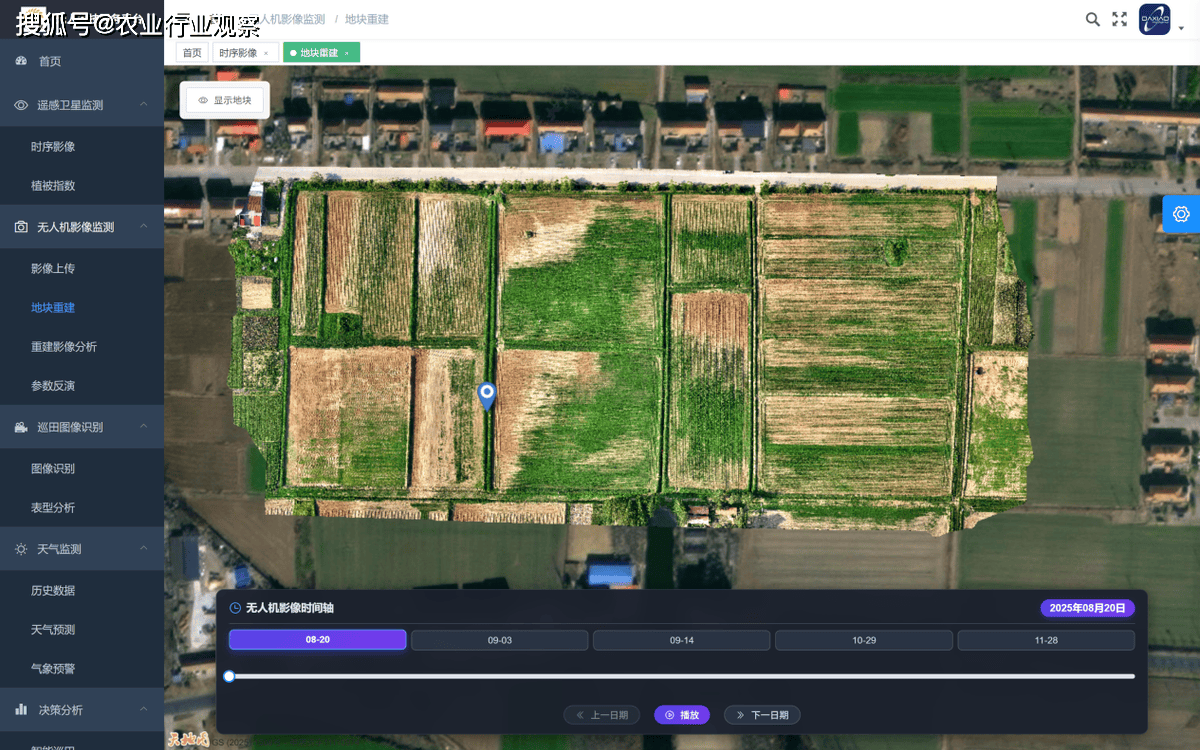Go to next date with 下一日期
The width and height of the screenshot is (1200, 750).
click(x=762, y=715)
